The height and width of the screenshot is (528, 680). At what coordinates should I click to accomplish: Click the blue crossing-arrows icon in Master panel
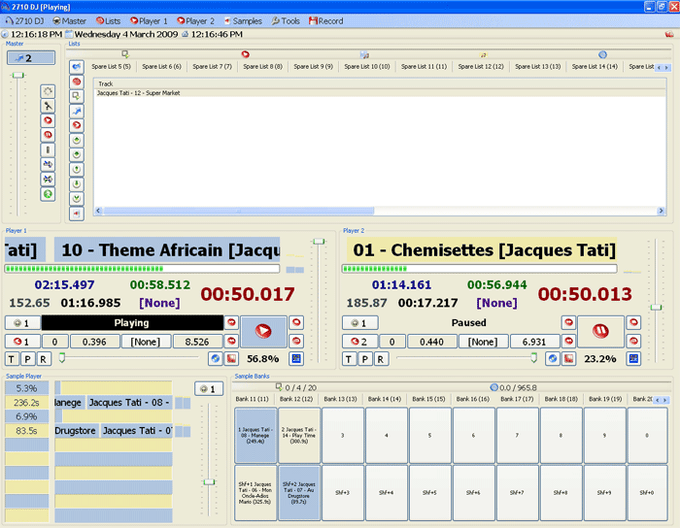pos(48,179)
